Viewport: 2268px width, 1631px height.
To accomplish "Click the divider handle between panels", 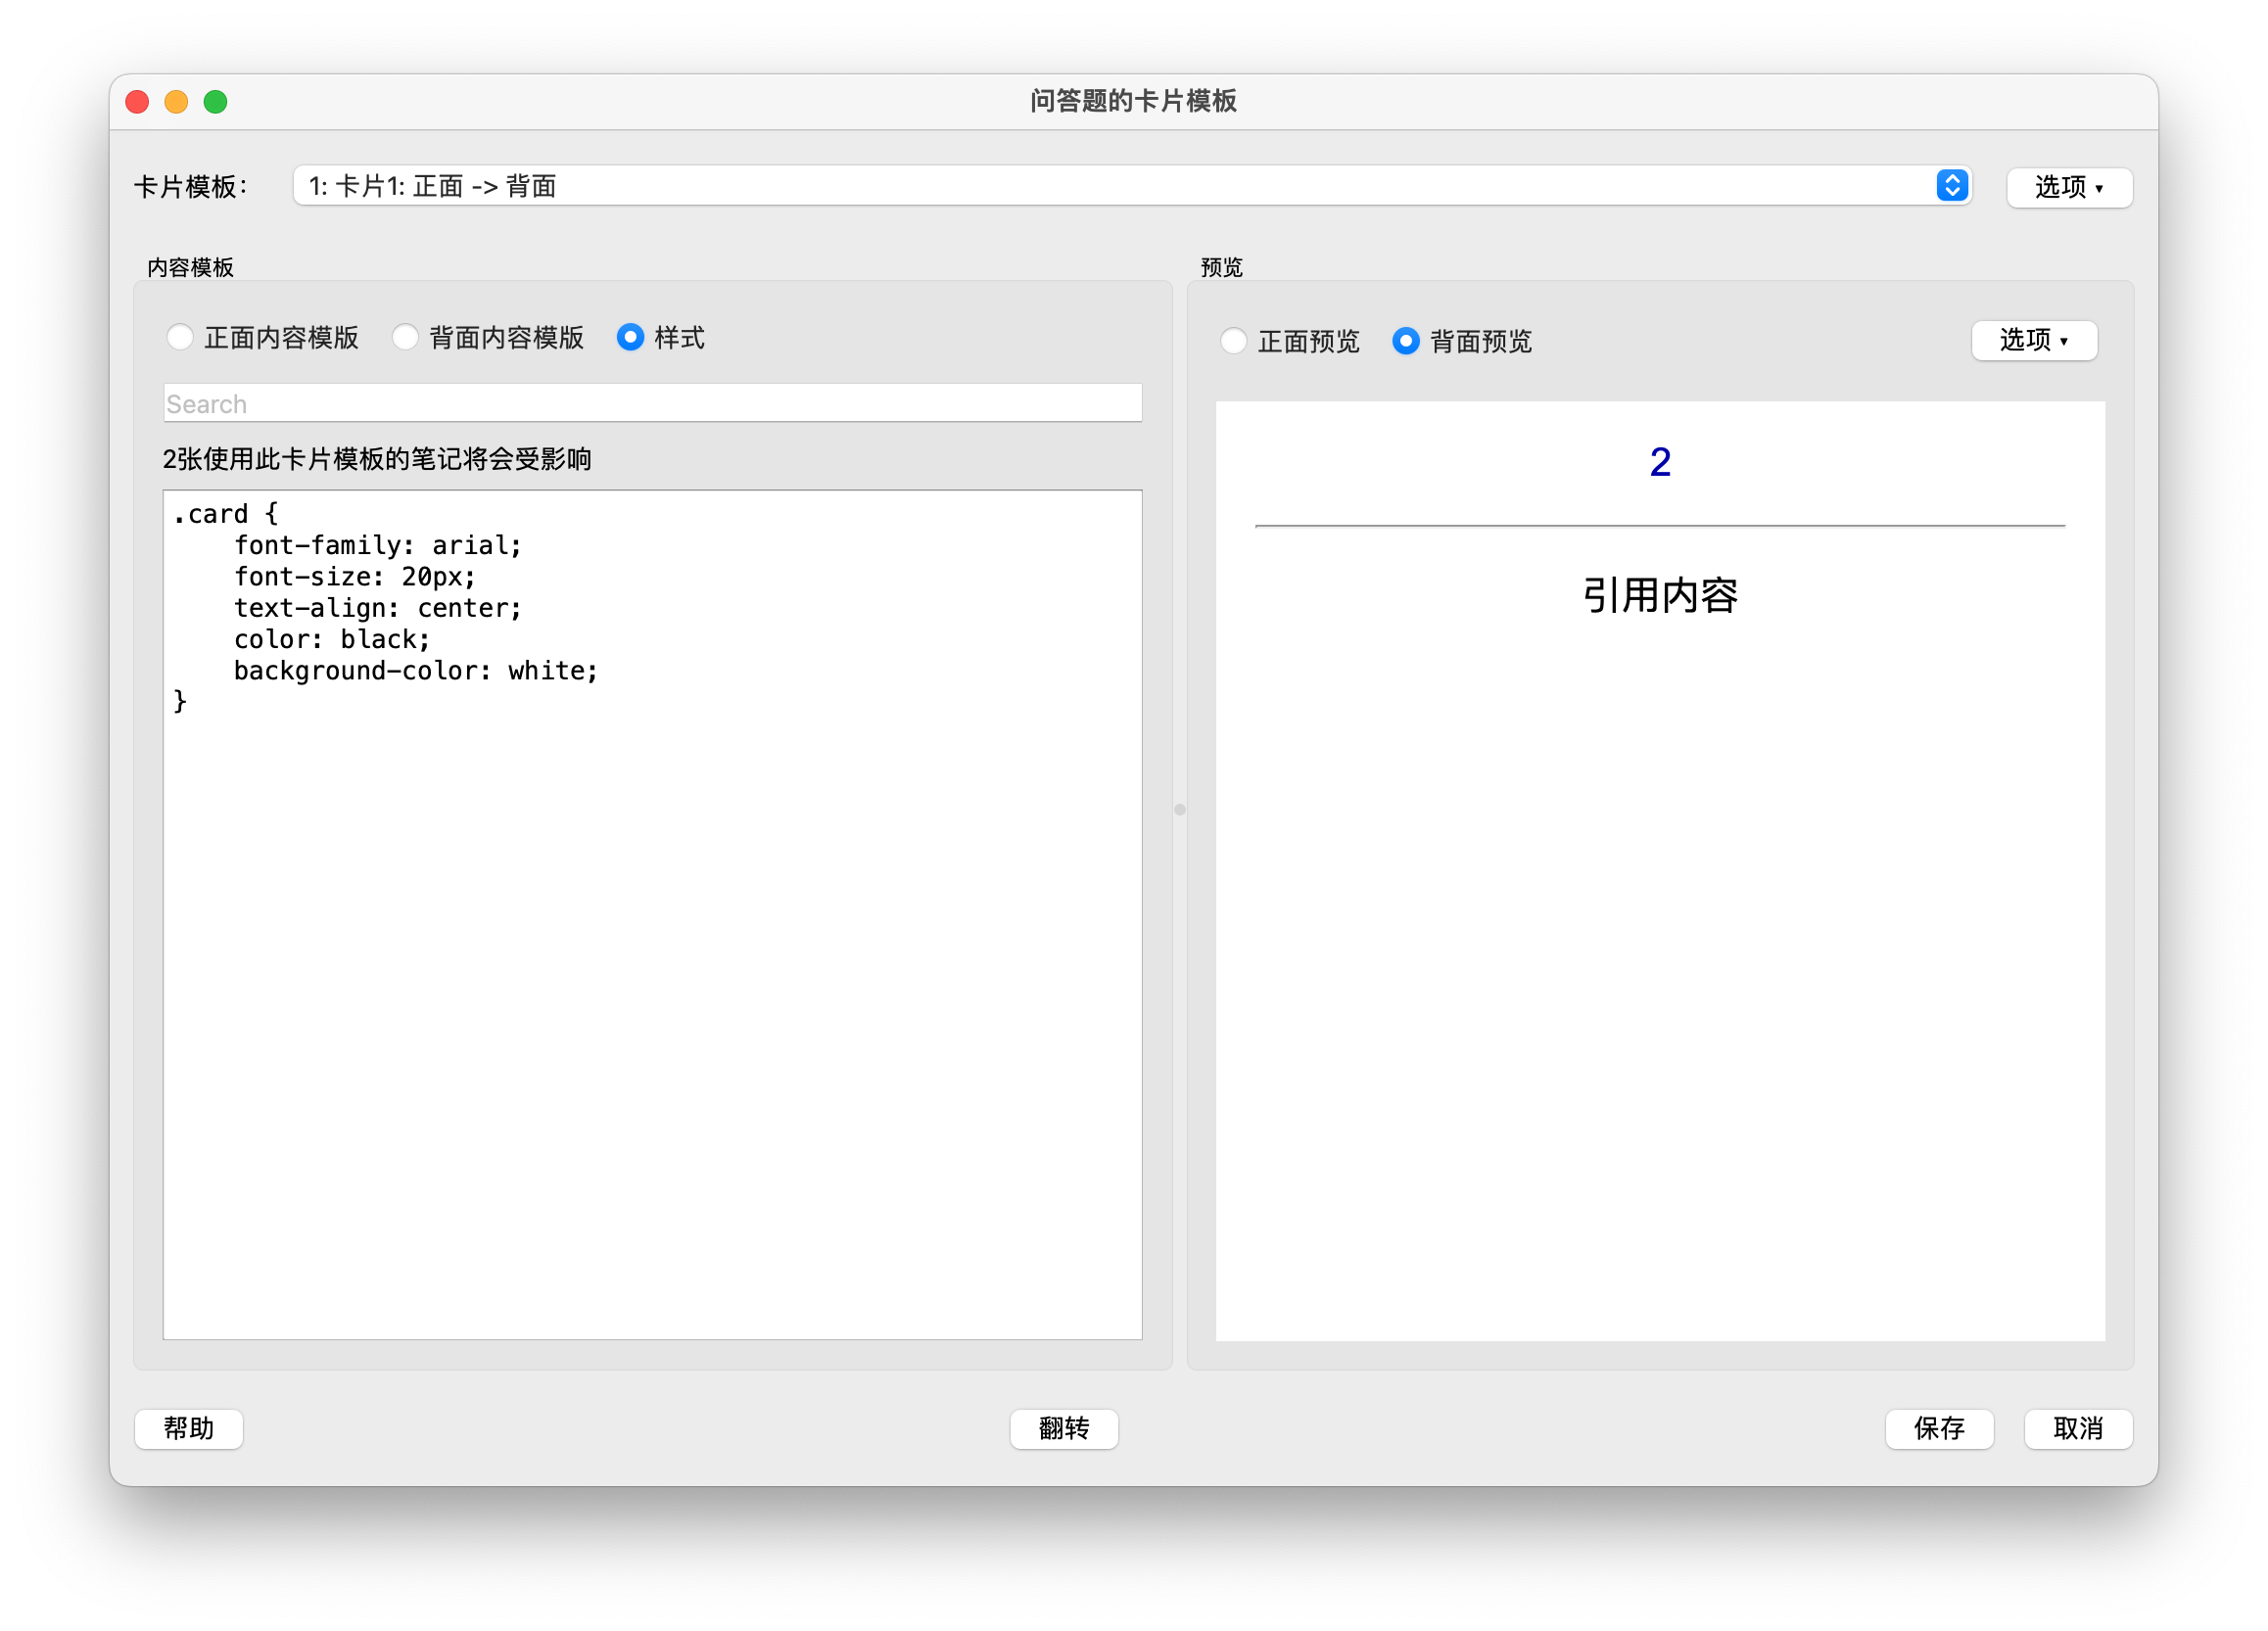I will pyautogui.click(x=1180, y=812).
